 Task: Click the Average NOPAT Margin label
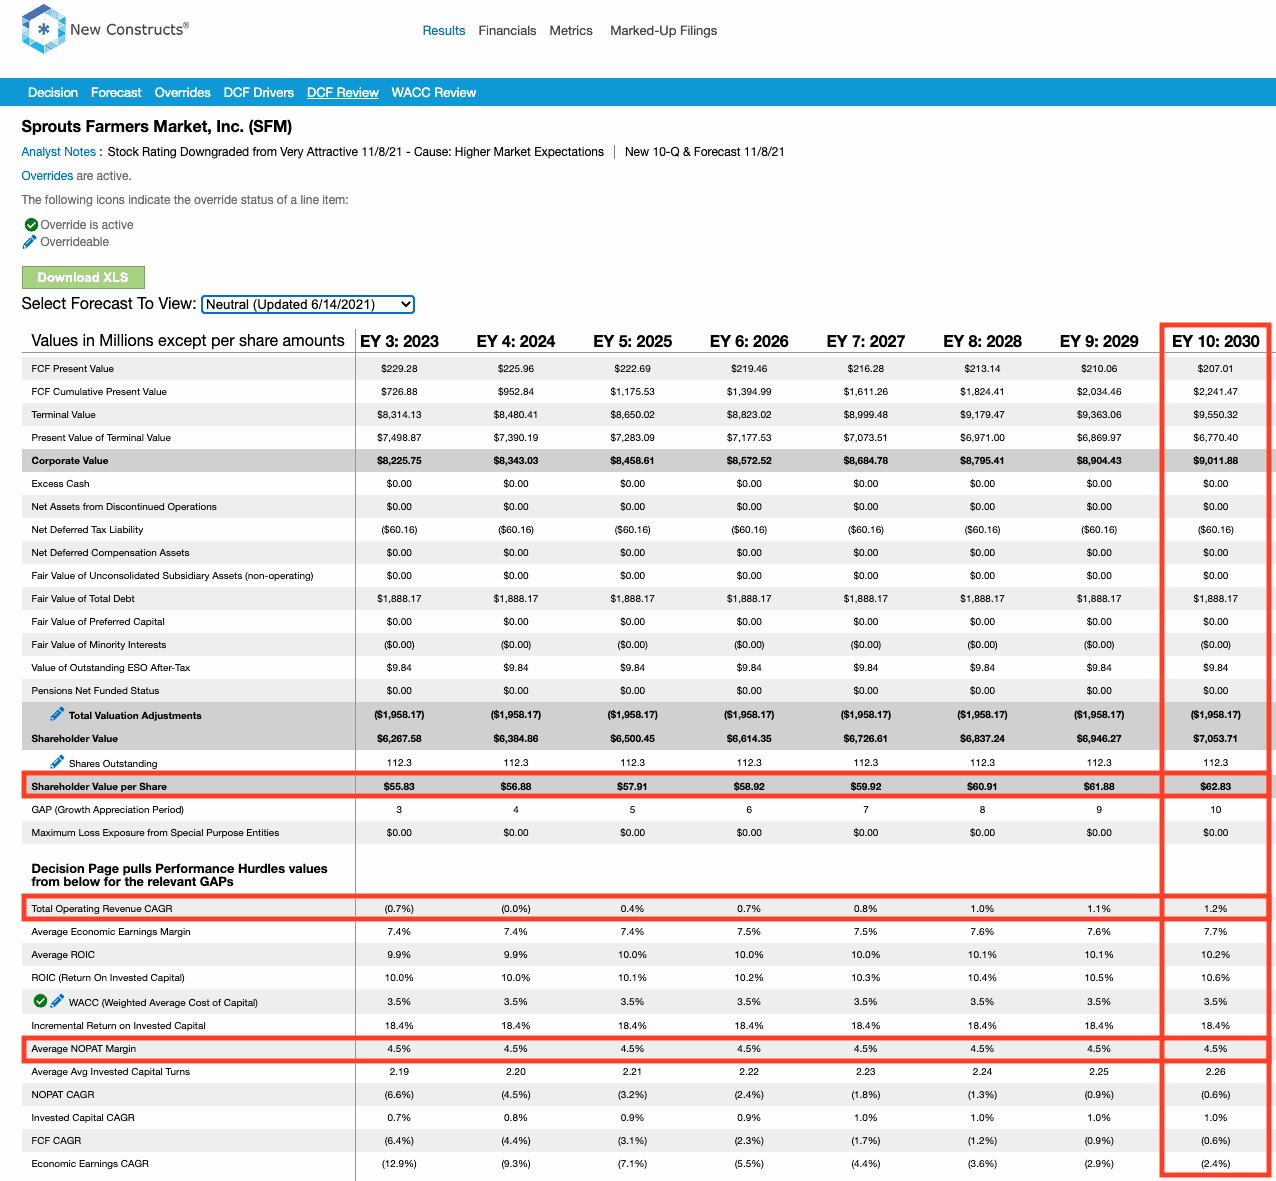coord(84,1049)
